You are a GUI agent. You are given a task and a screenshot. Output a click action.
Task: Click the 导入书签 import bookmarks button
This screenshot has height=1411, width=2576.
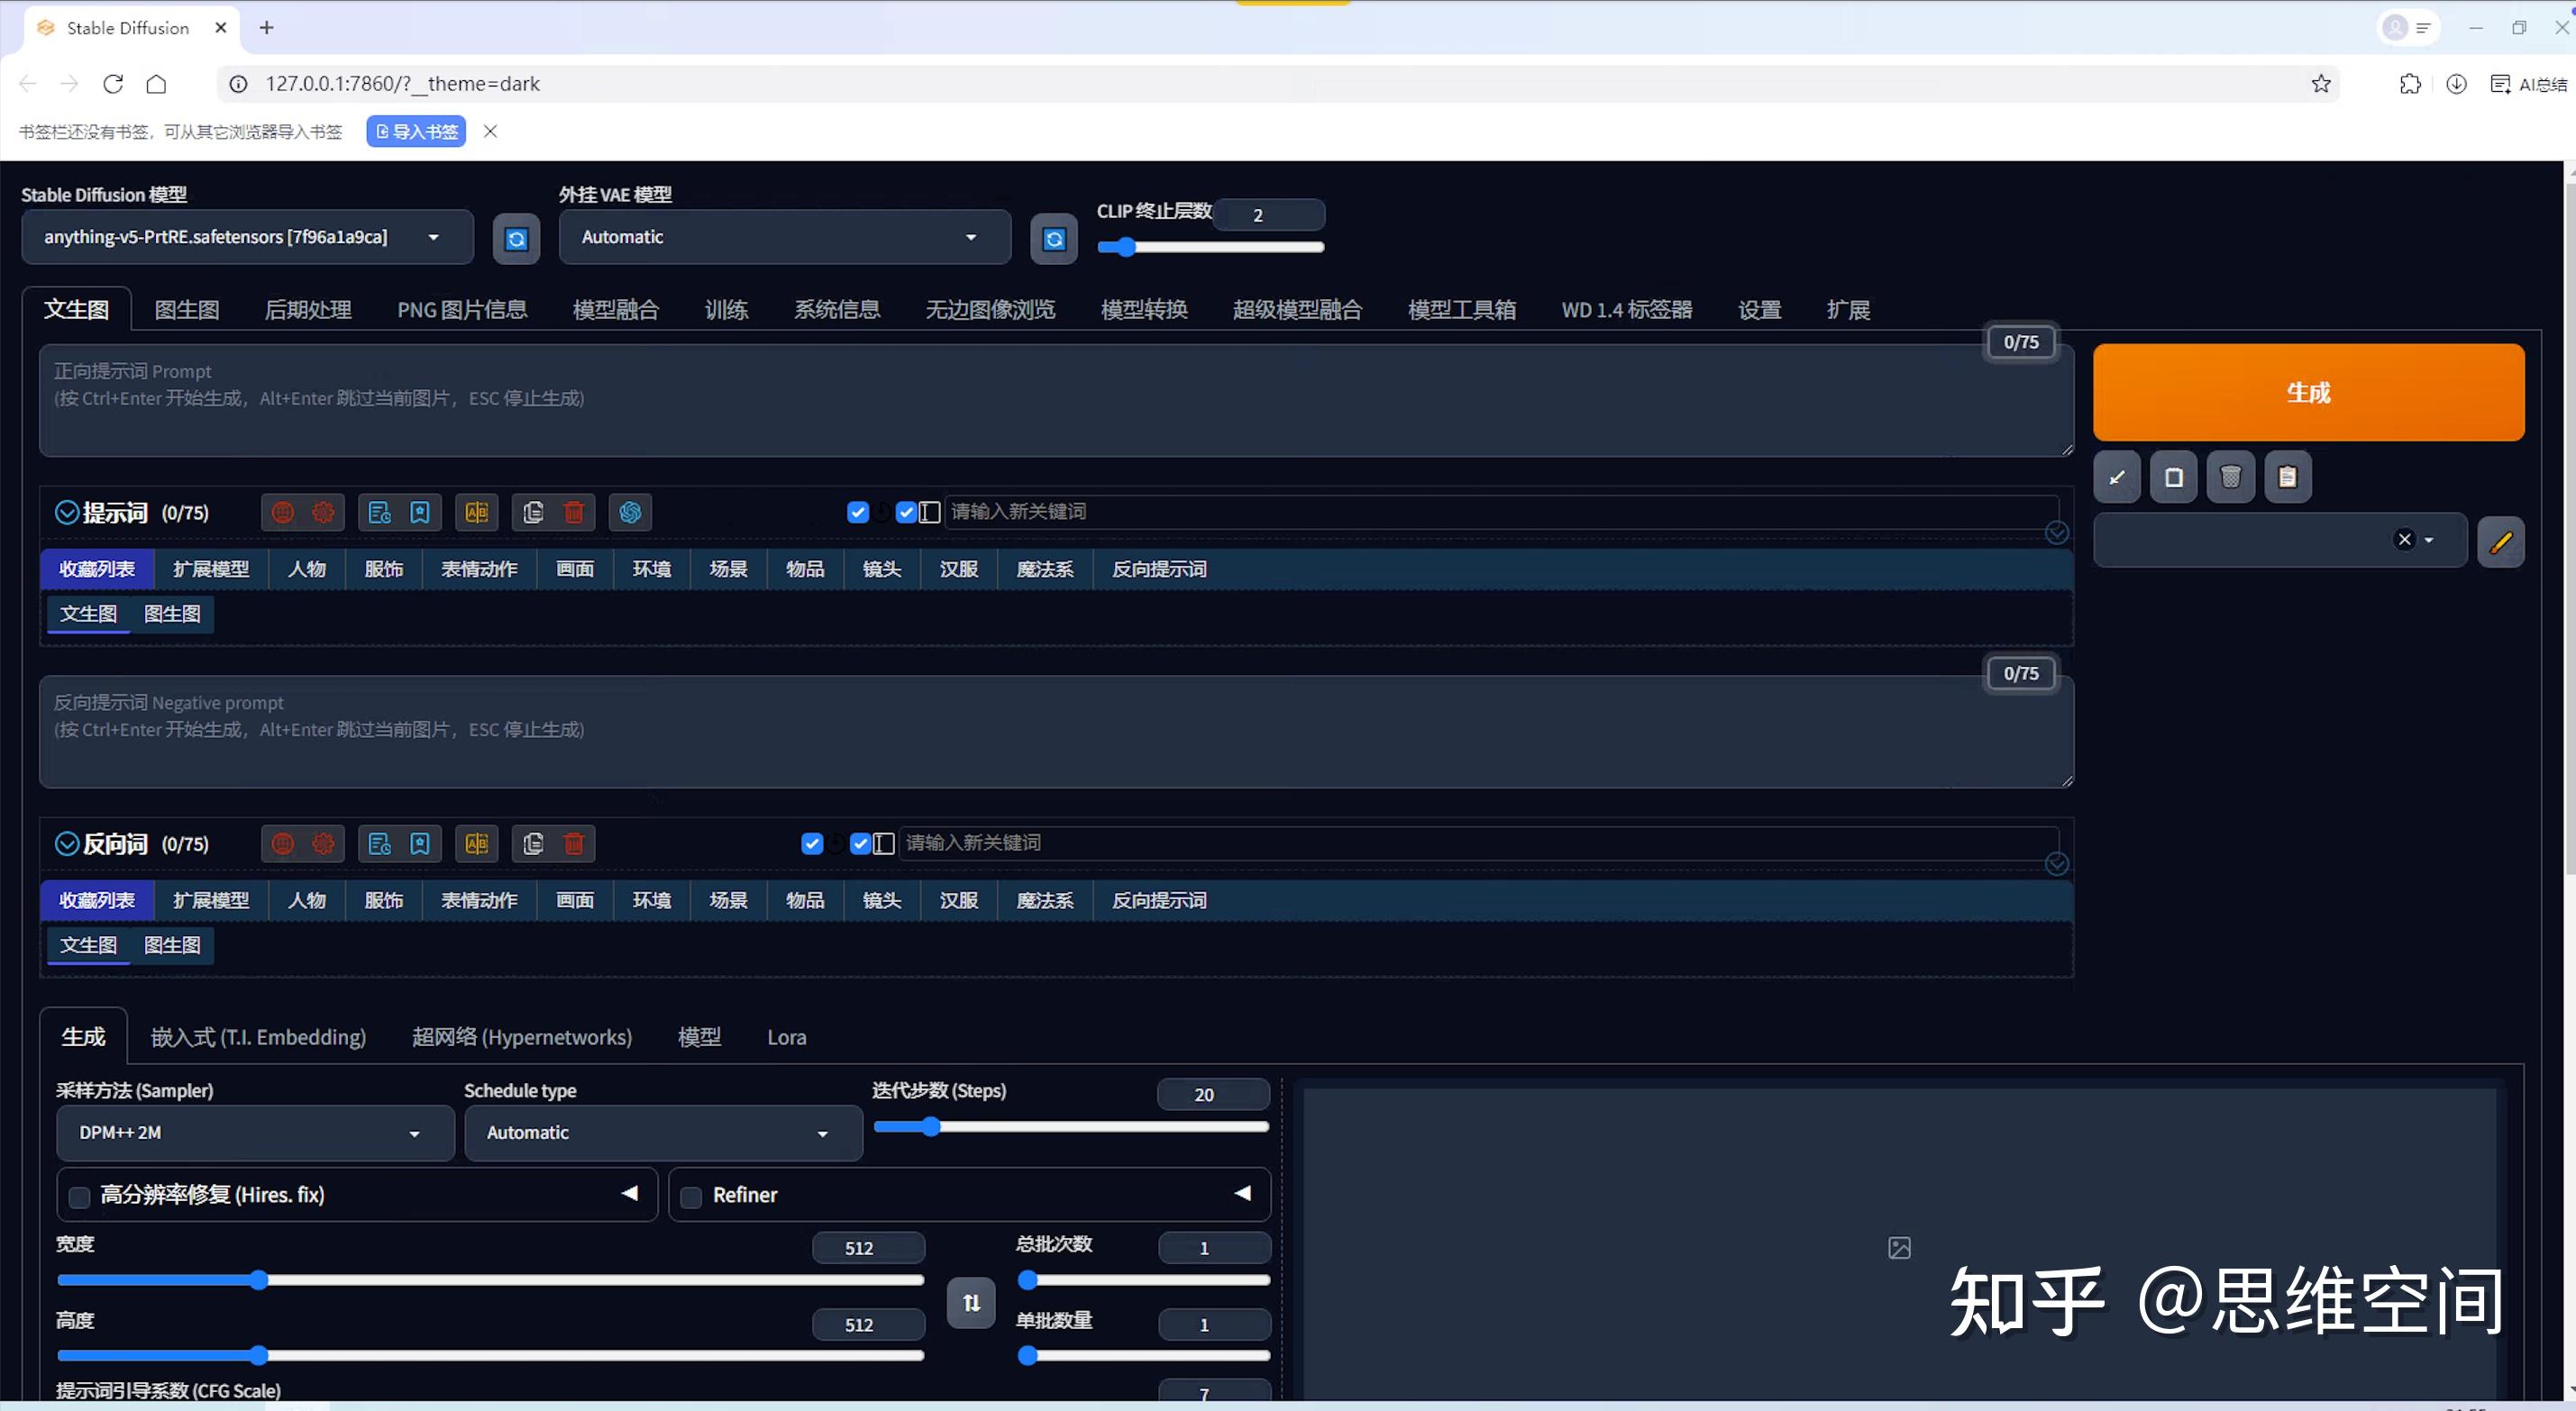pyautogui.click(x=416, y=131)
